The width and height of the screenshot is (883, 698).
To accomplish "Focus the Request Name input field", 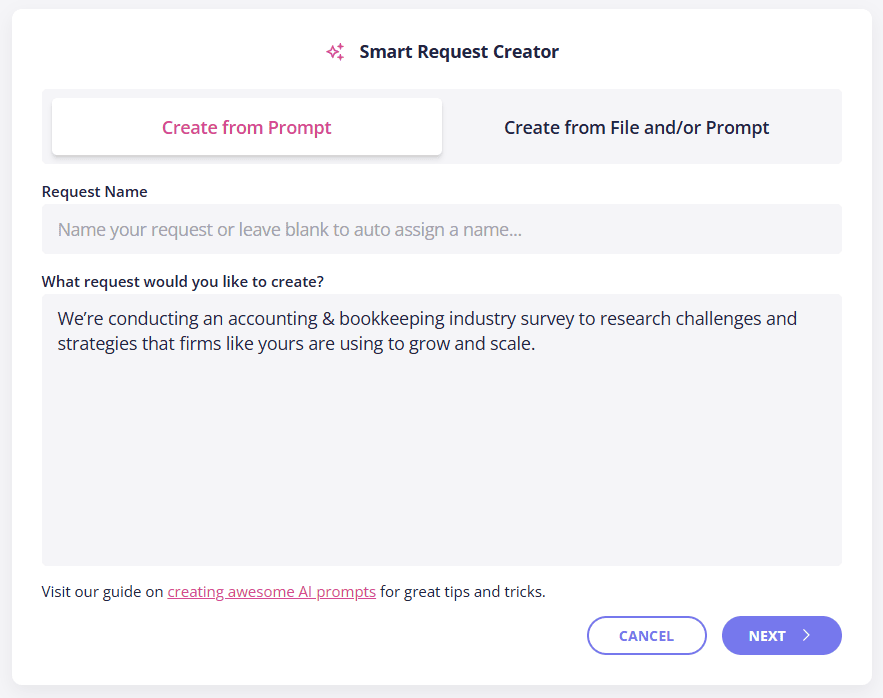I will 441,230.
